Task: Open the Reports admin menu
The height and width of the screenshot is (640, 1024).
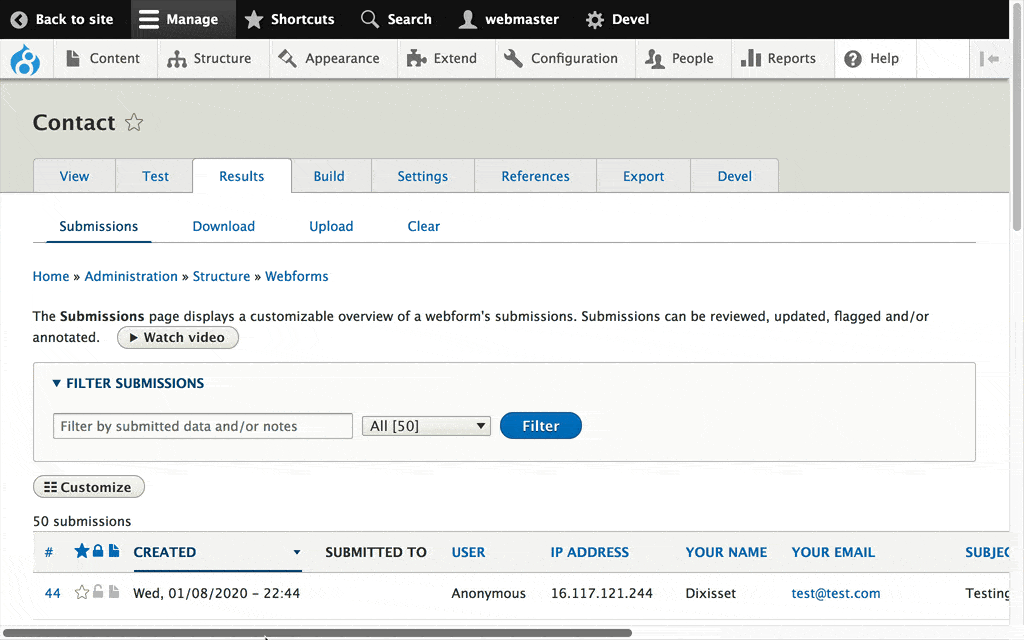Action: pyautogui.click(x=778, y=59)
